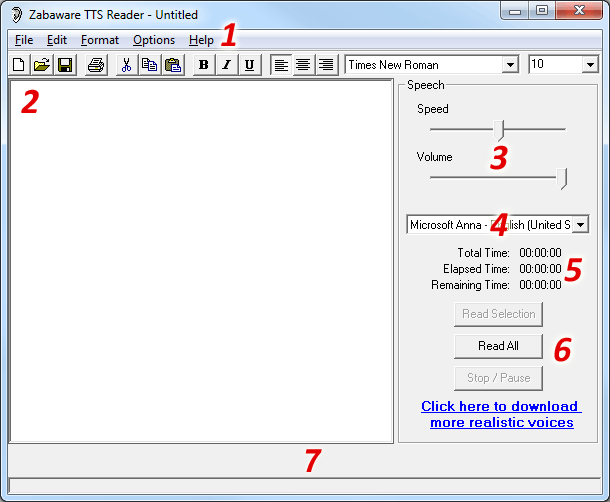This screenshot has height=502, width=610.
Task: Print the document with the printer icon
Action: click(x=96, y=65)
